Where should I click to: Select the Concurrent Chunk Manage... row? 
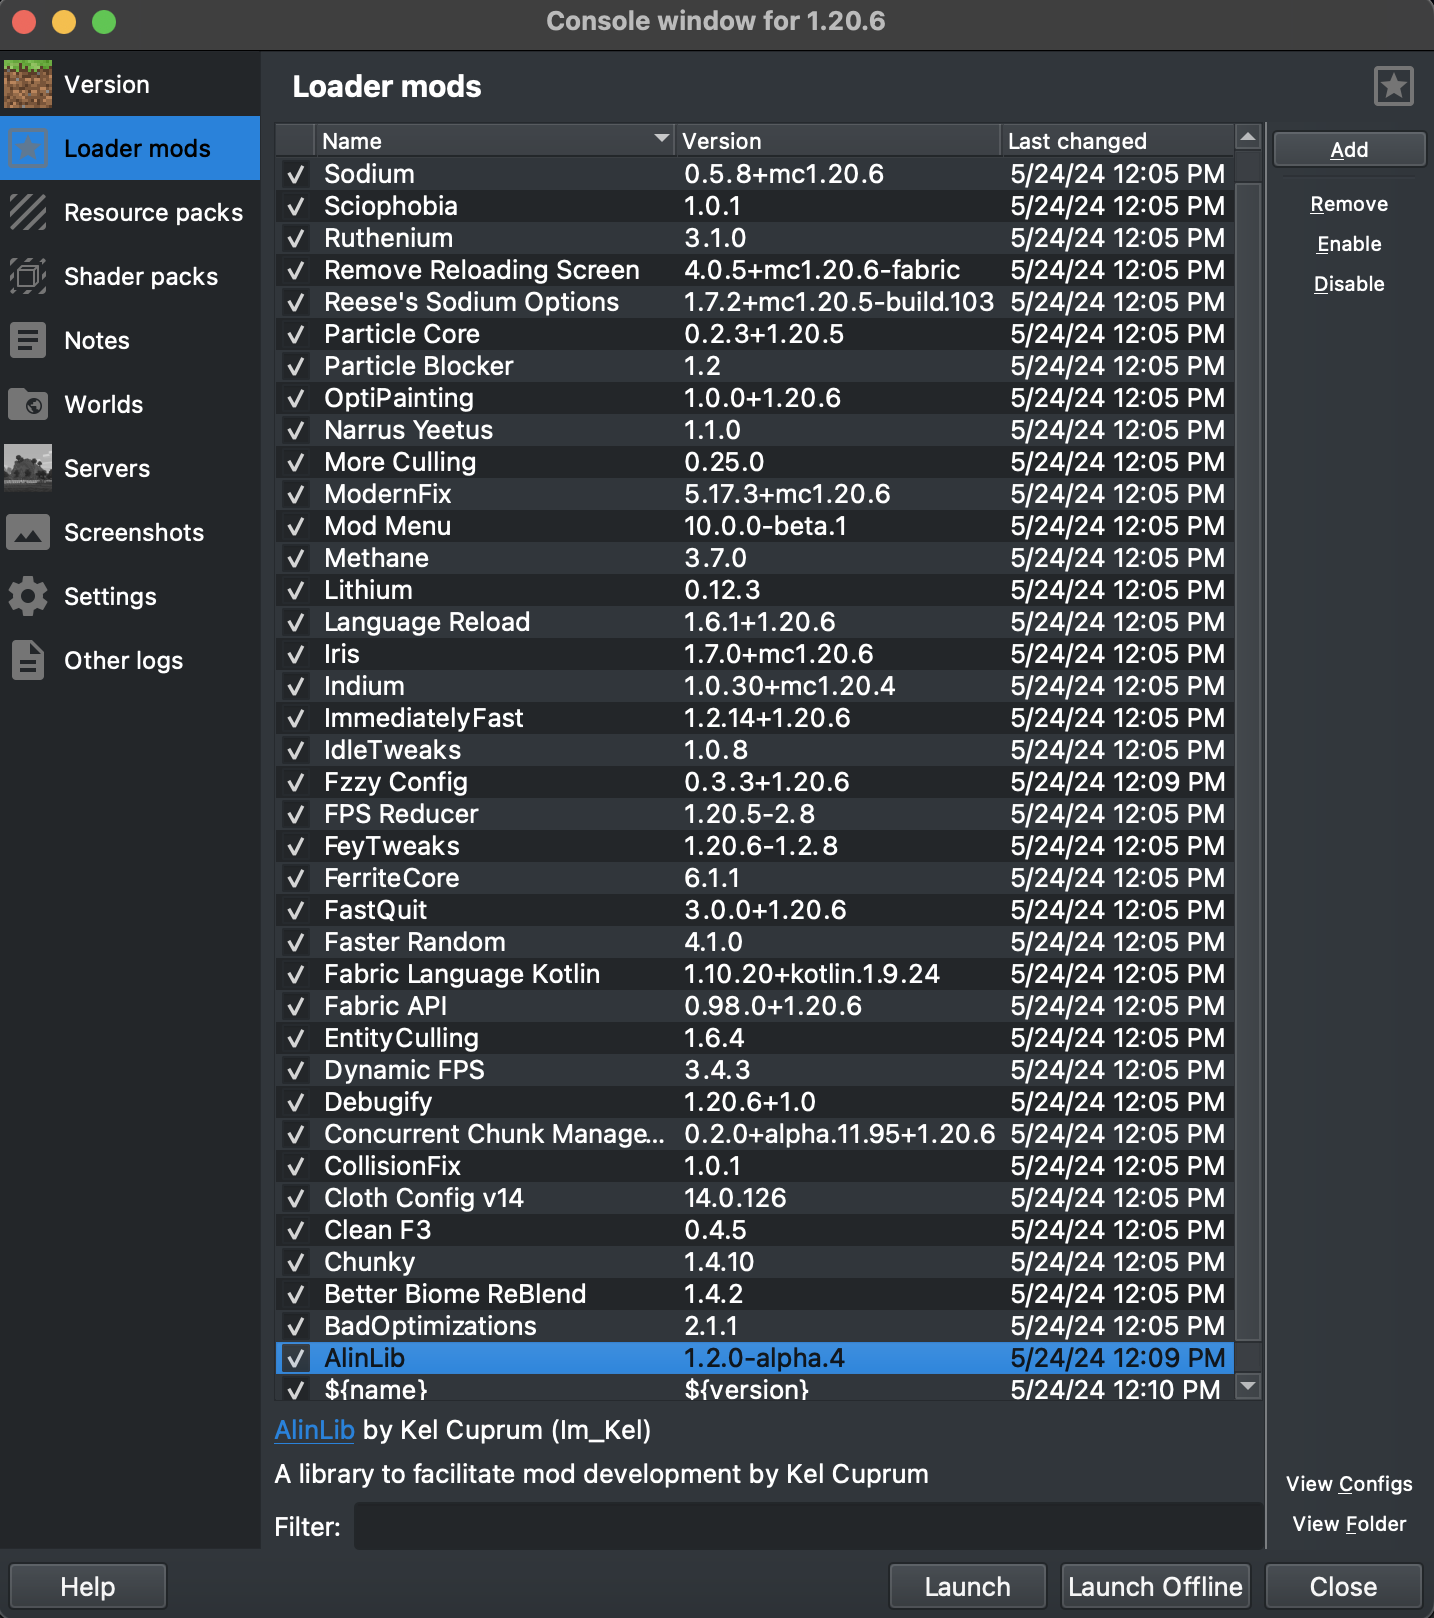755,1134
